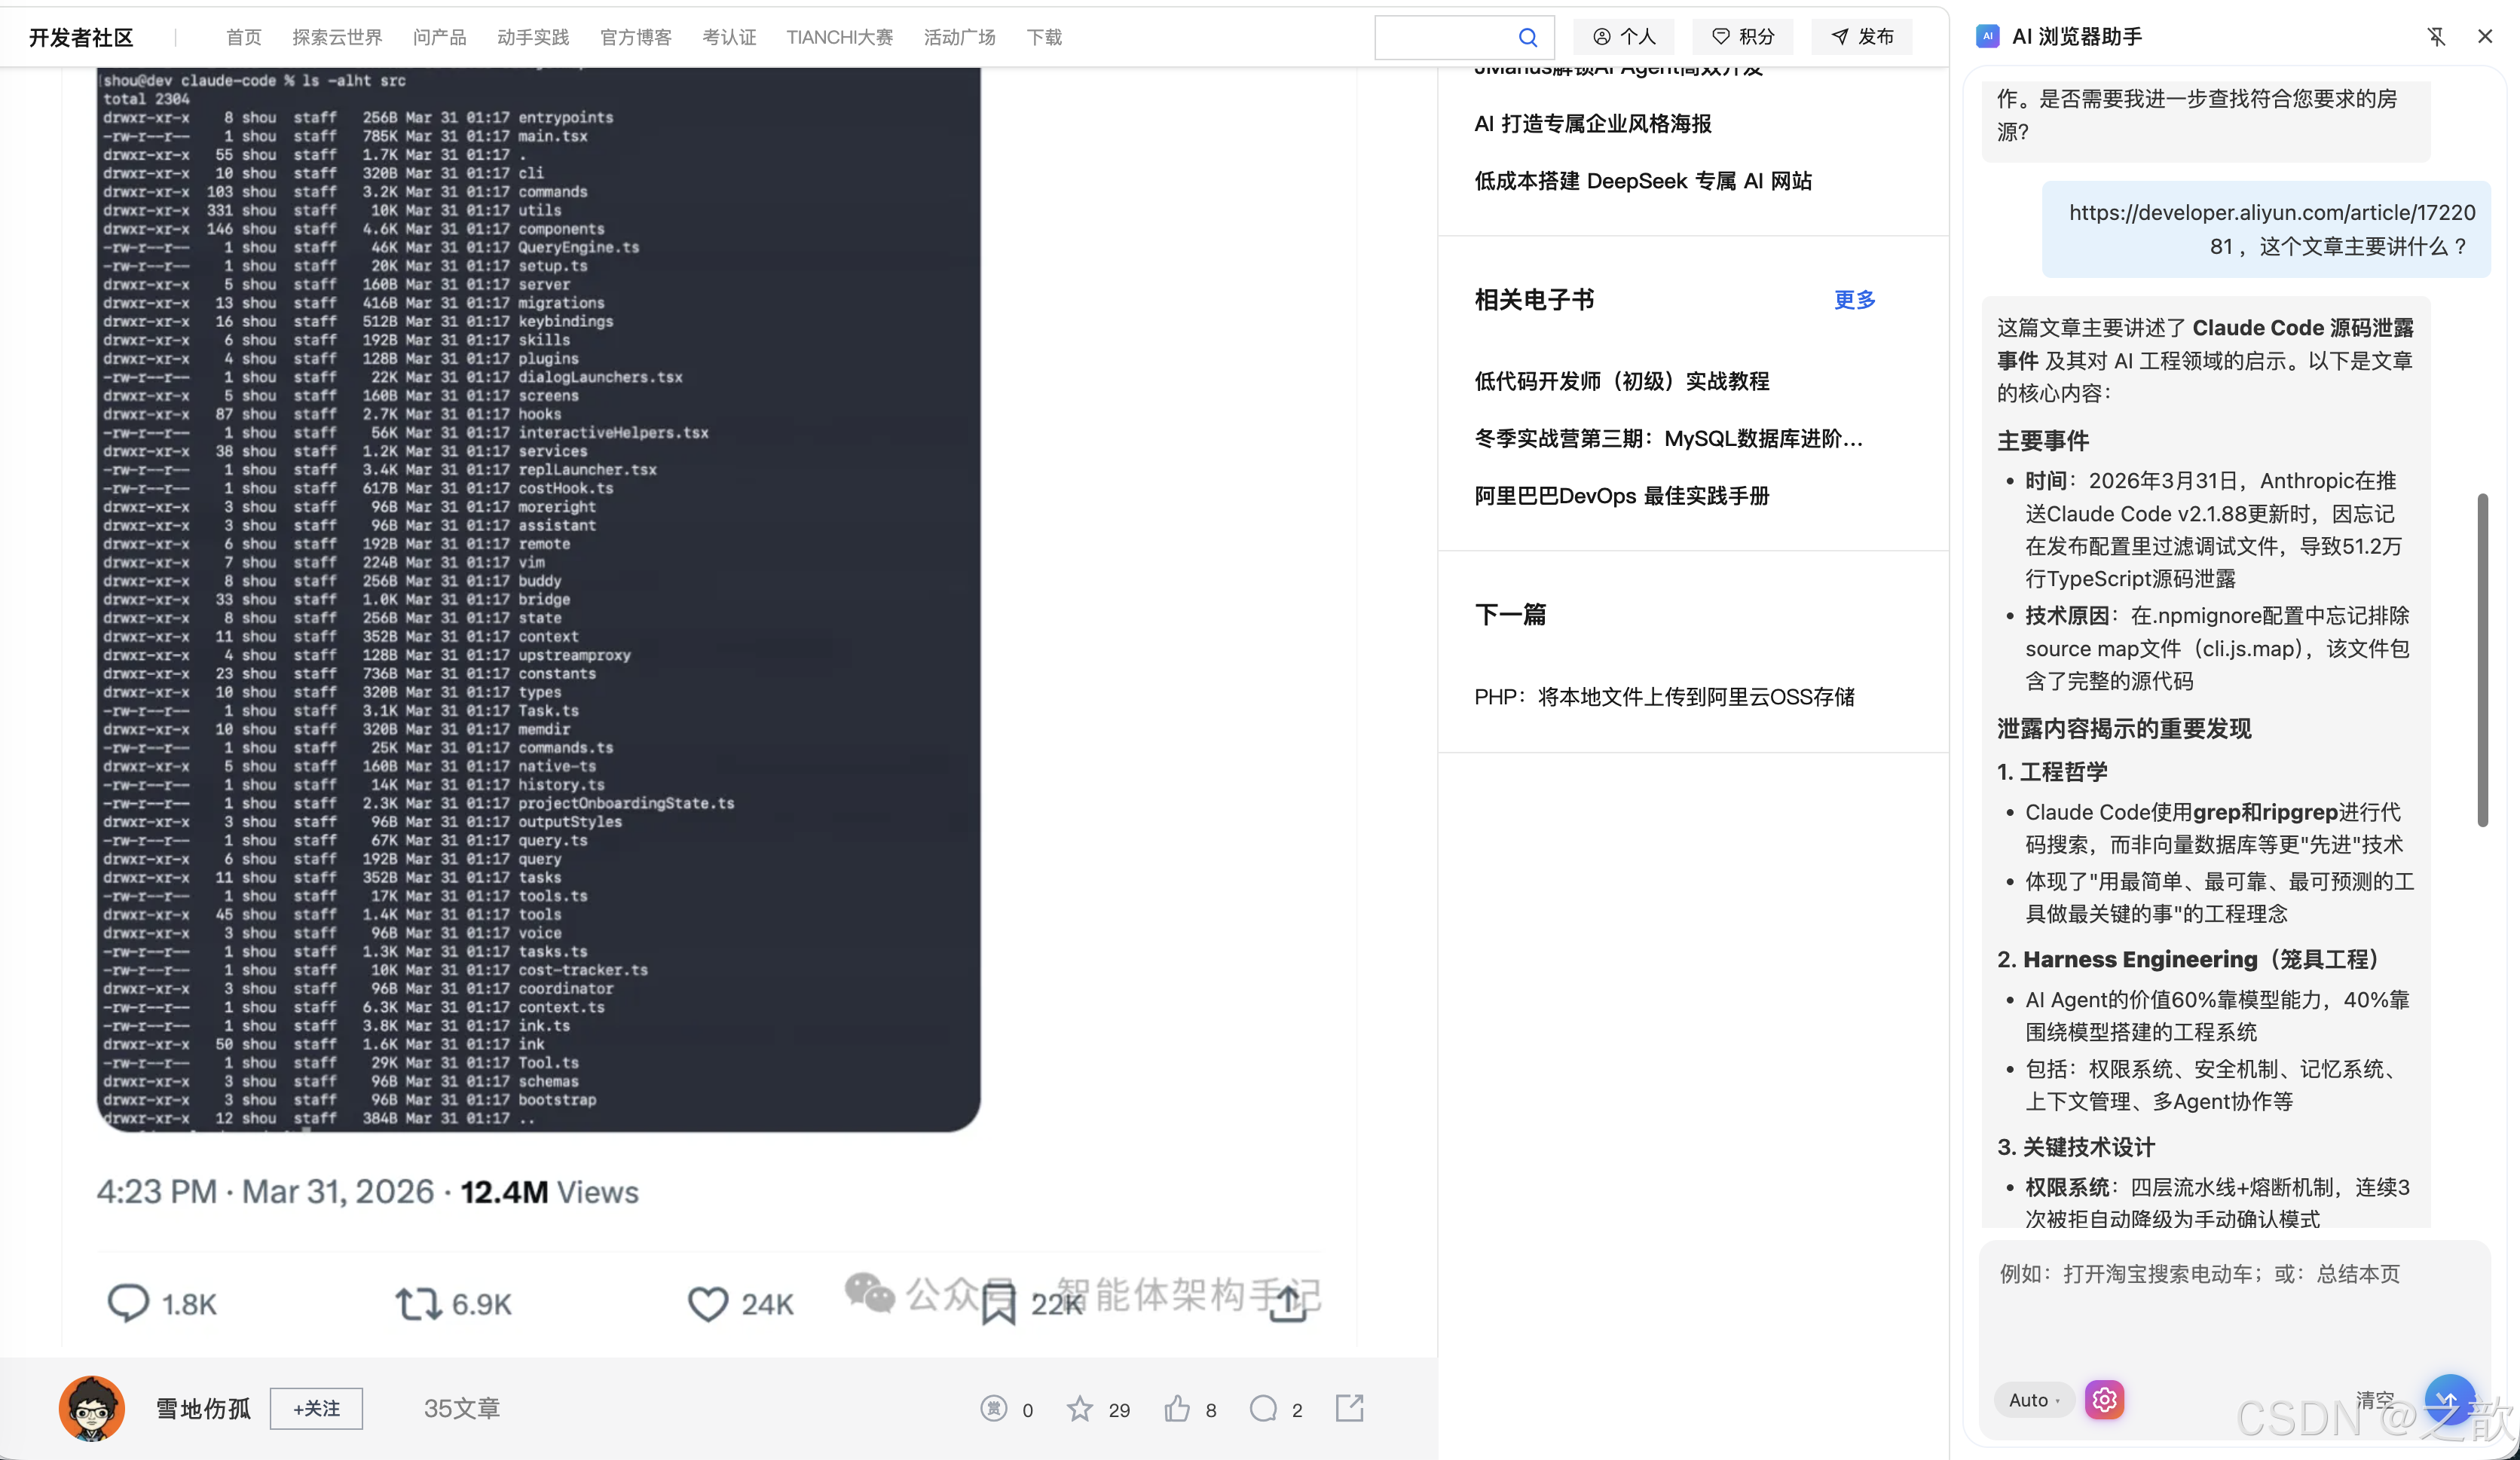Open TIANCHI大赛 navigation item
This screenshot has height=1460, width=2520.
click(x=839, y=37)
